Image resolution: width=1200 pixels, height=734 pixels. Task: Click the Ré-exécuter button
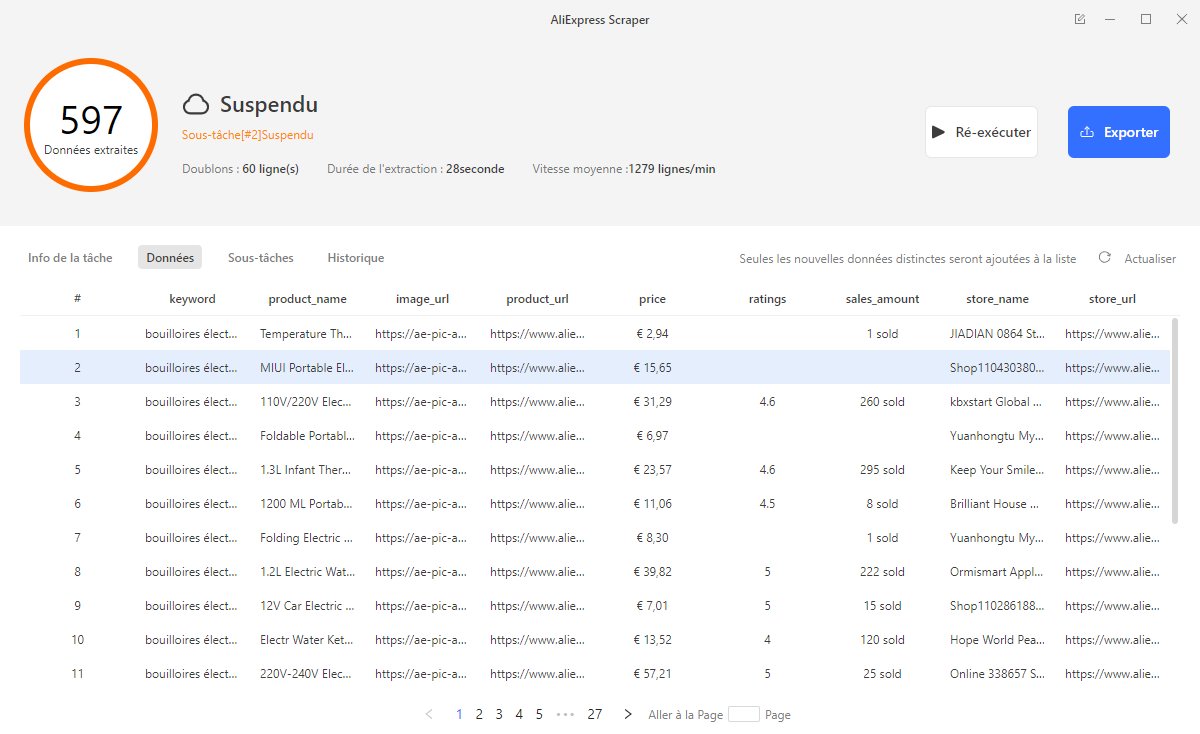click(x=981, y=132)
